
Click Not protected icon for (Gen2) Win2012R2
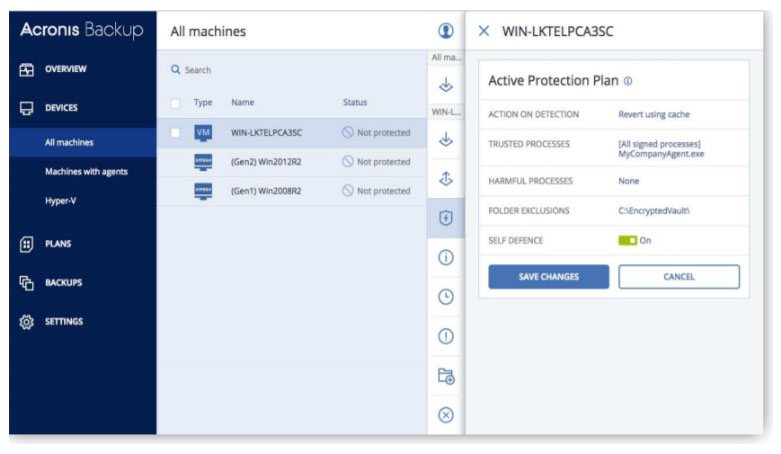pos(348,161)
